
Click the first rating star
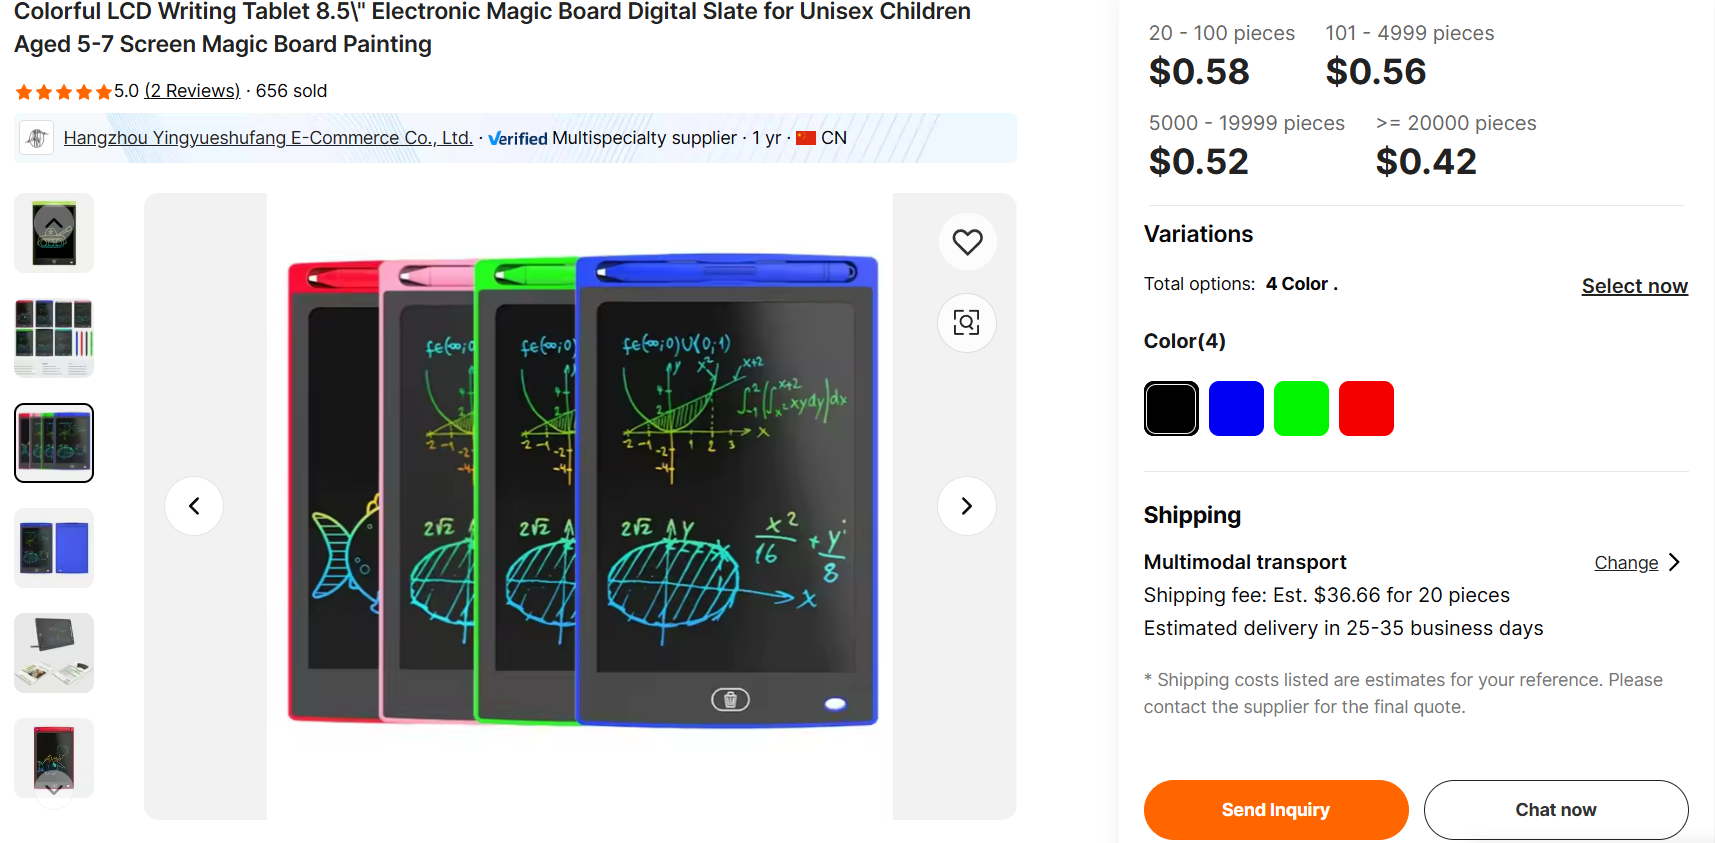[22, 91]
